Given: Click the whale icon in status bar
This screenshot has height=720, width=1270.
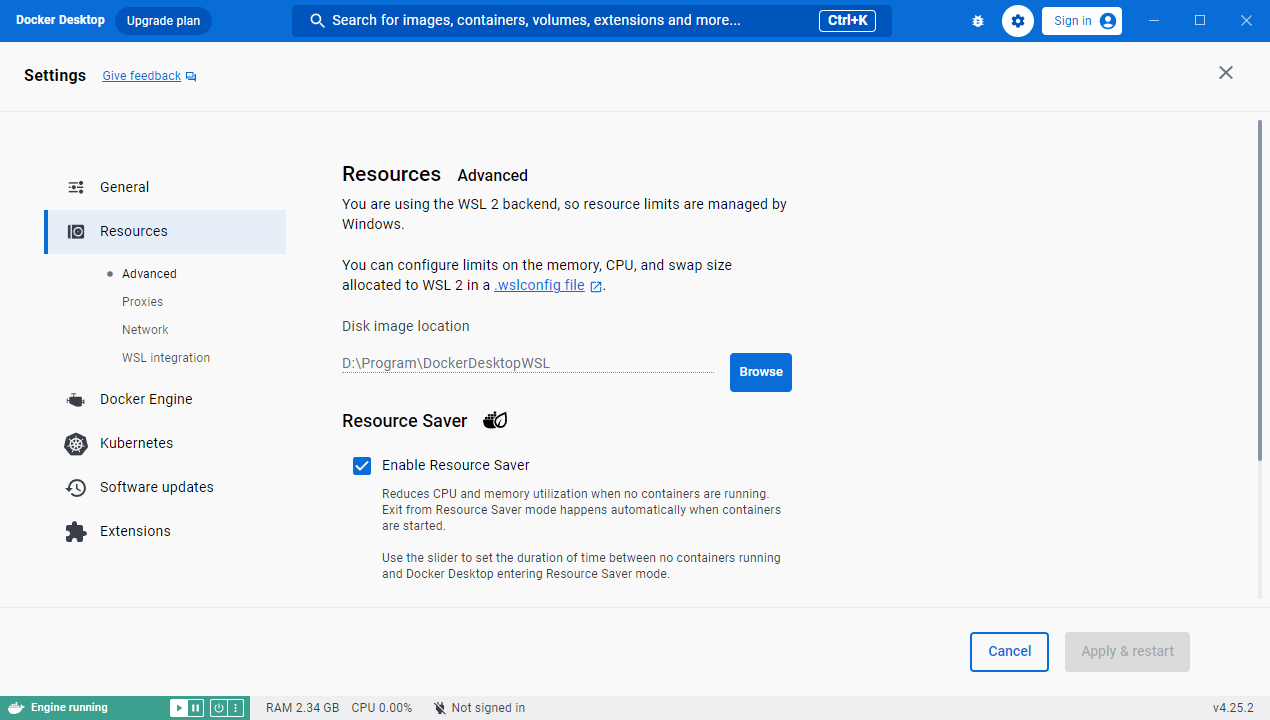Looking at the screenshot, I should pos(15,708).
